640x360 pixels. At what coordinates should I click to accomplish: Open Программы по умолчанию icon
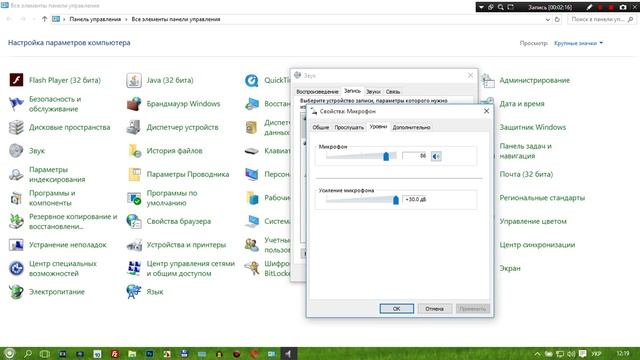coord(134,198)
